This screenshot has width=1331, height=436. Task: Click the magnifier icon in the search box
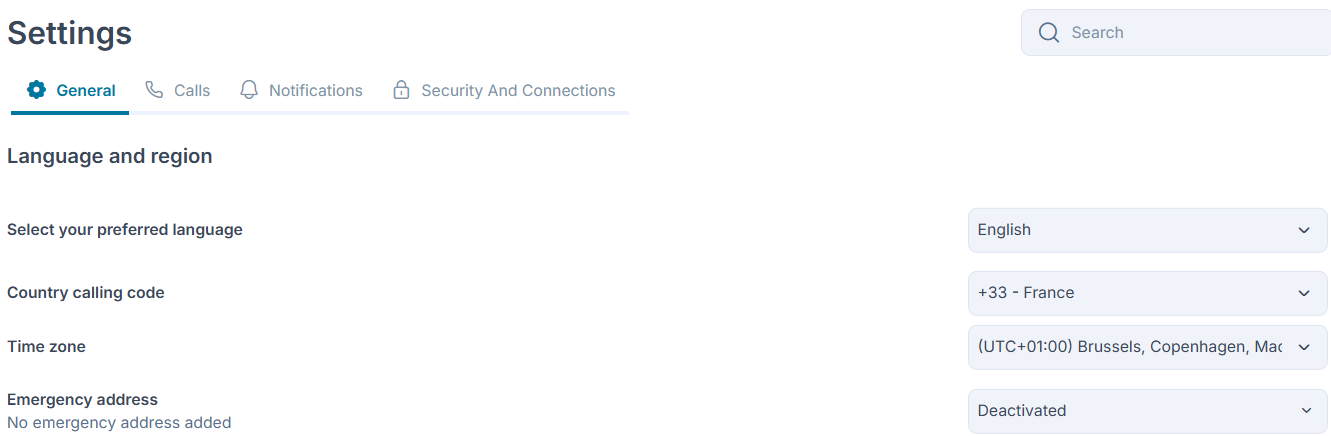click(x=1049, y=32)
